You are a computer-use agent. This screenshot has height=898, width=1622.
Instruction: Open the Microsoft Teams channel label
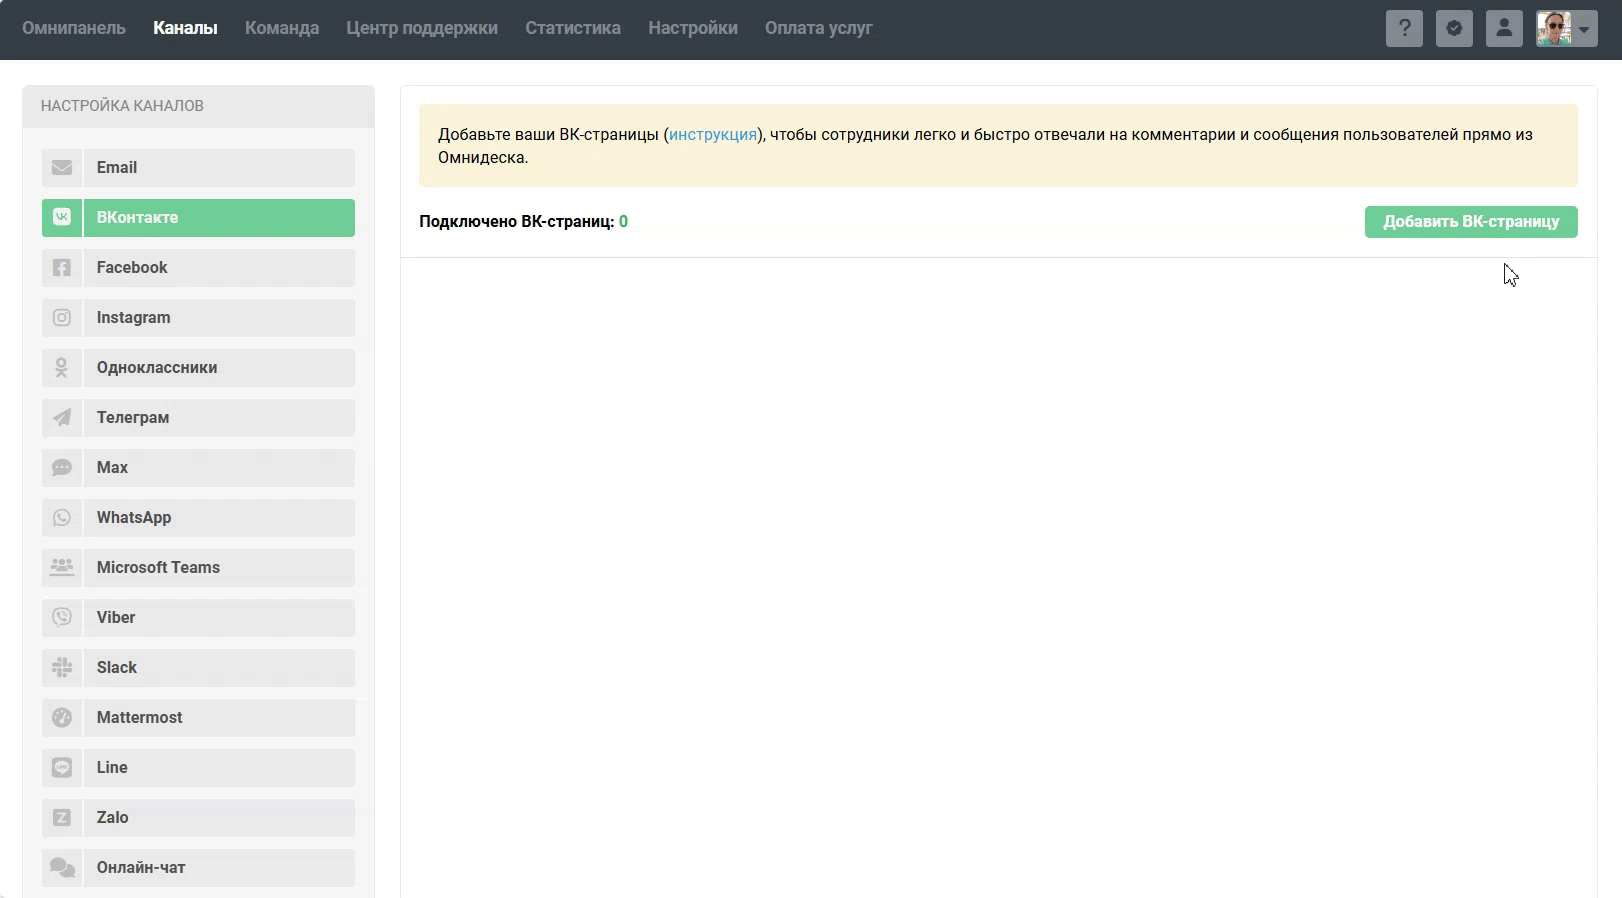(158, 568)
